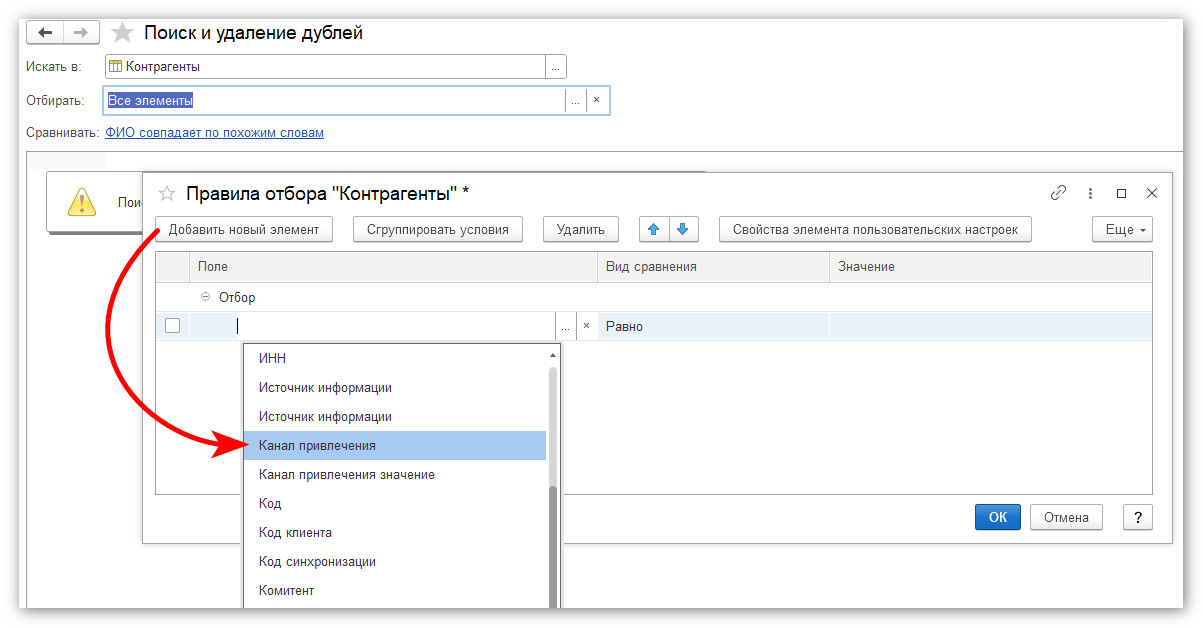Collapse the "Отбор" group

tap(205, 297)
